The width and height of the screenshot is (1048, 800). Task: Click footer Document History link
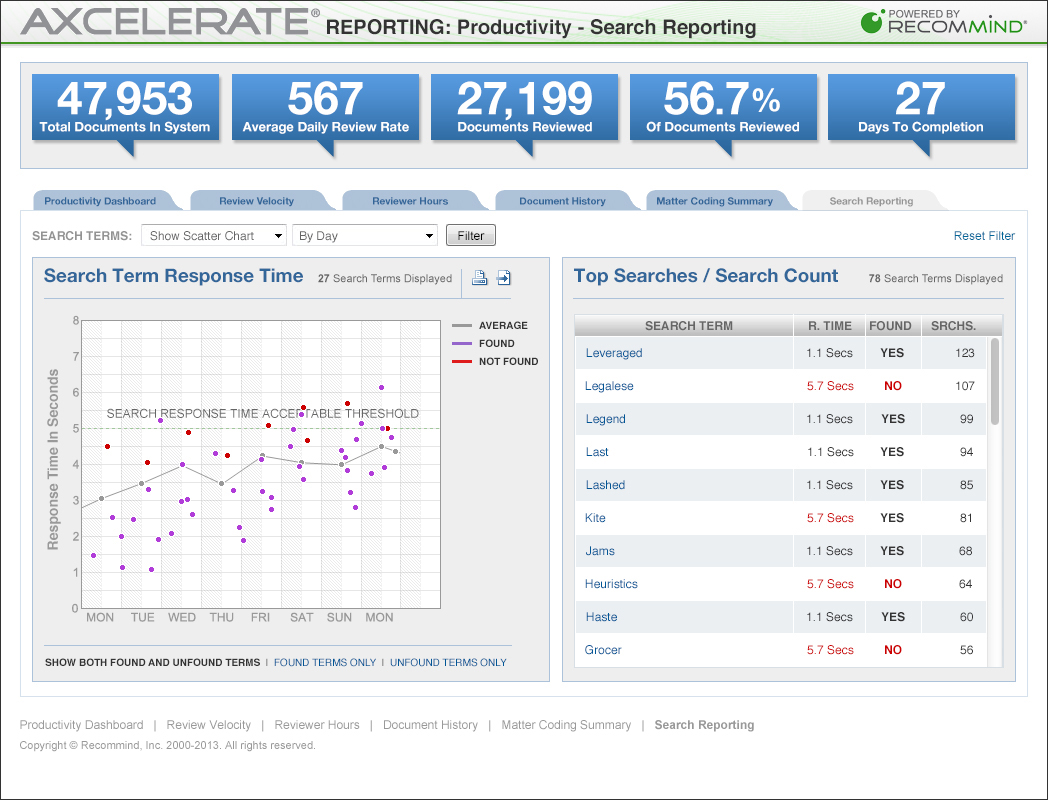tap(430, 724)
